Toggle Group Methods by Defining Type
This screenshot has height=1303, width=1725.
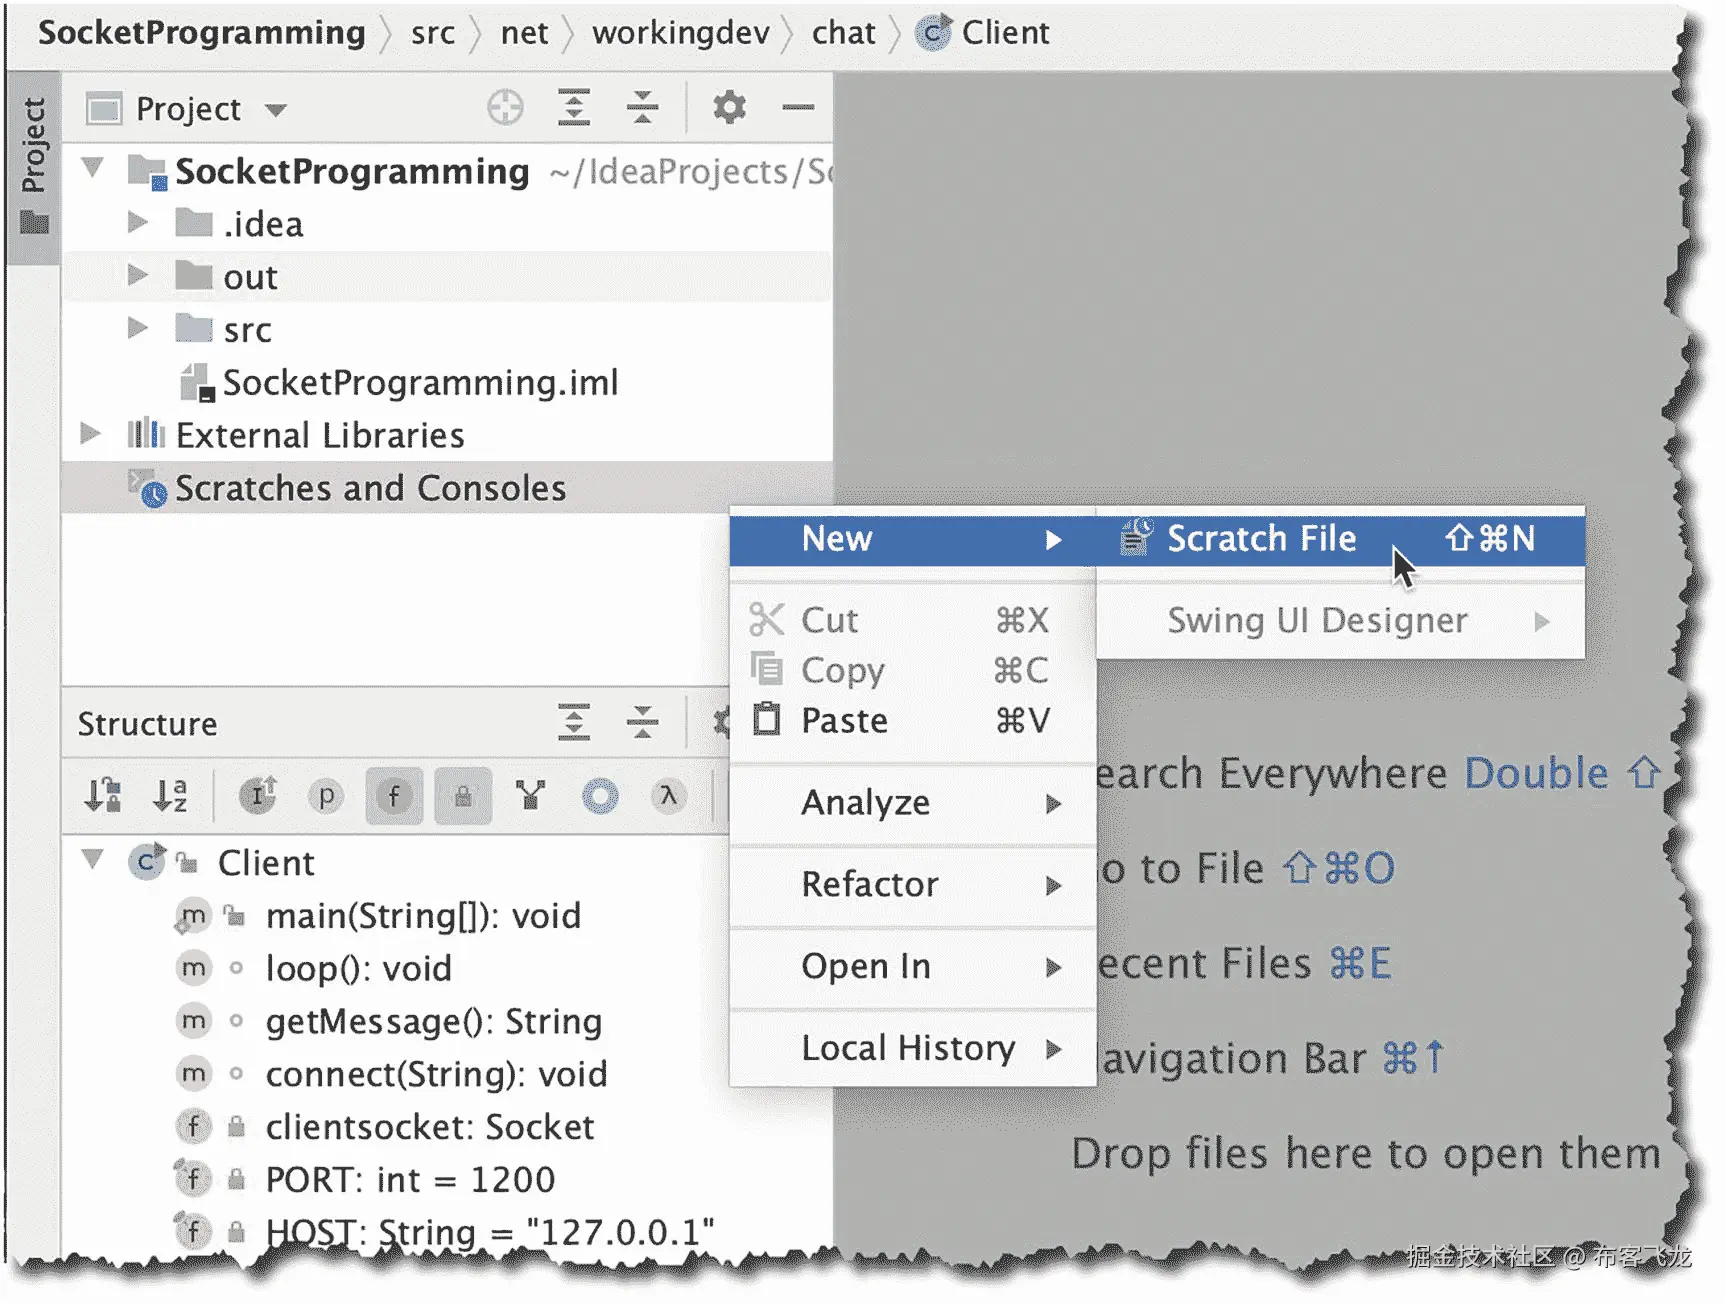point(258,796)
